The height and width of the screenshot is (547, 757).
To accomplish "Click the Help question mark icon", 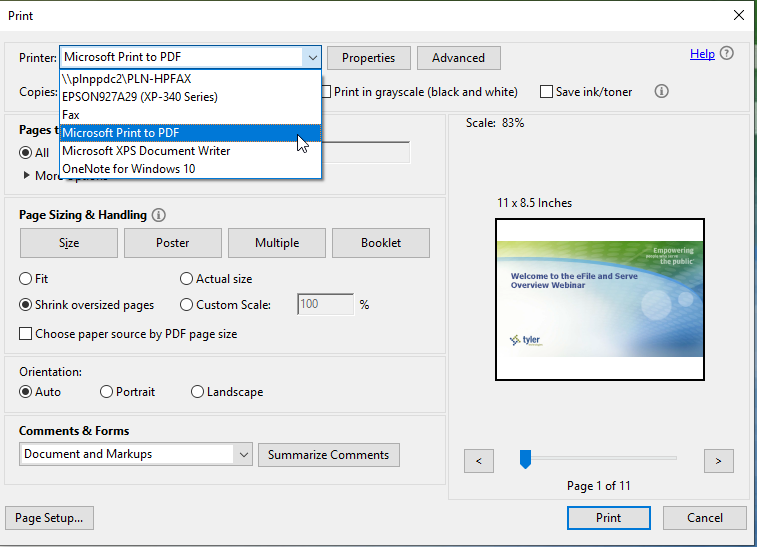I will 727,54.
